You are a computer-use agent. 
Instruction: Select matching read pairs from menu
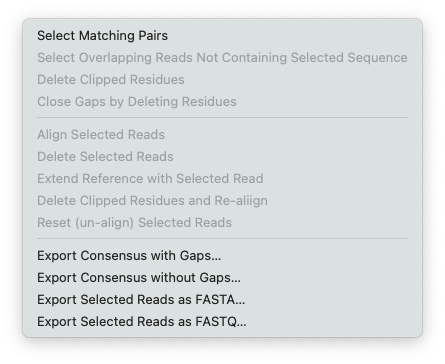[x=222, y=36]
